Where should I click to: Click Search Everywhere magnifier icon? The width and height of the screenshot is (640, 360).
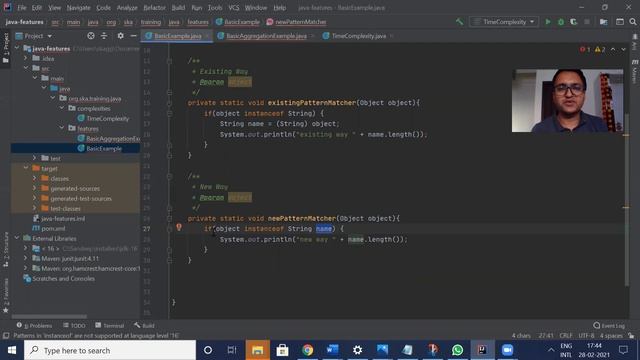[x=633, y=22]
